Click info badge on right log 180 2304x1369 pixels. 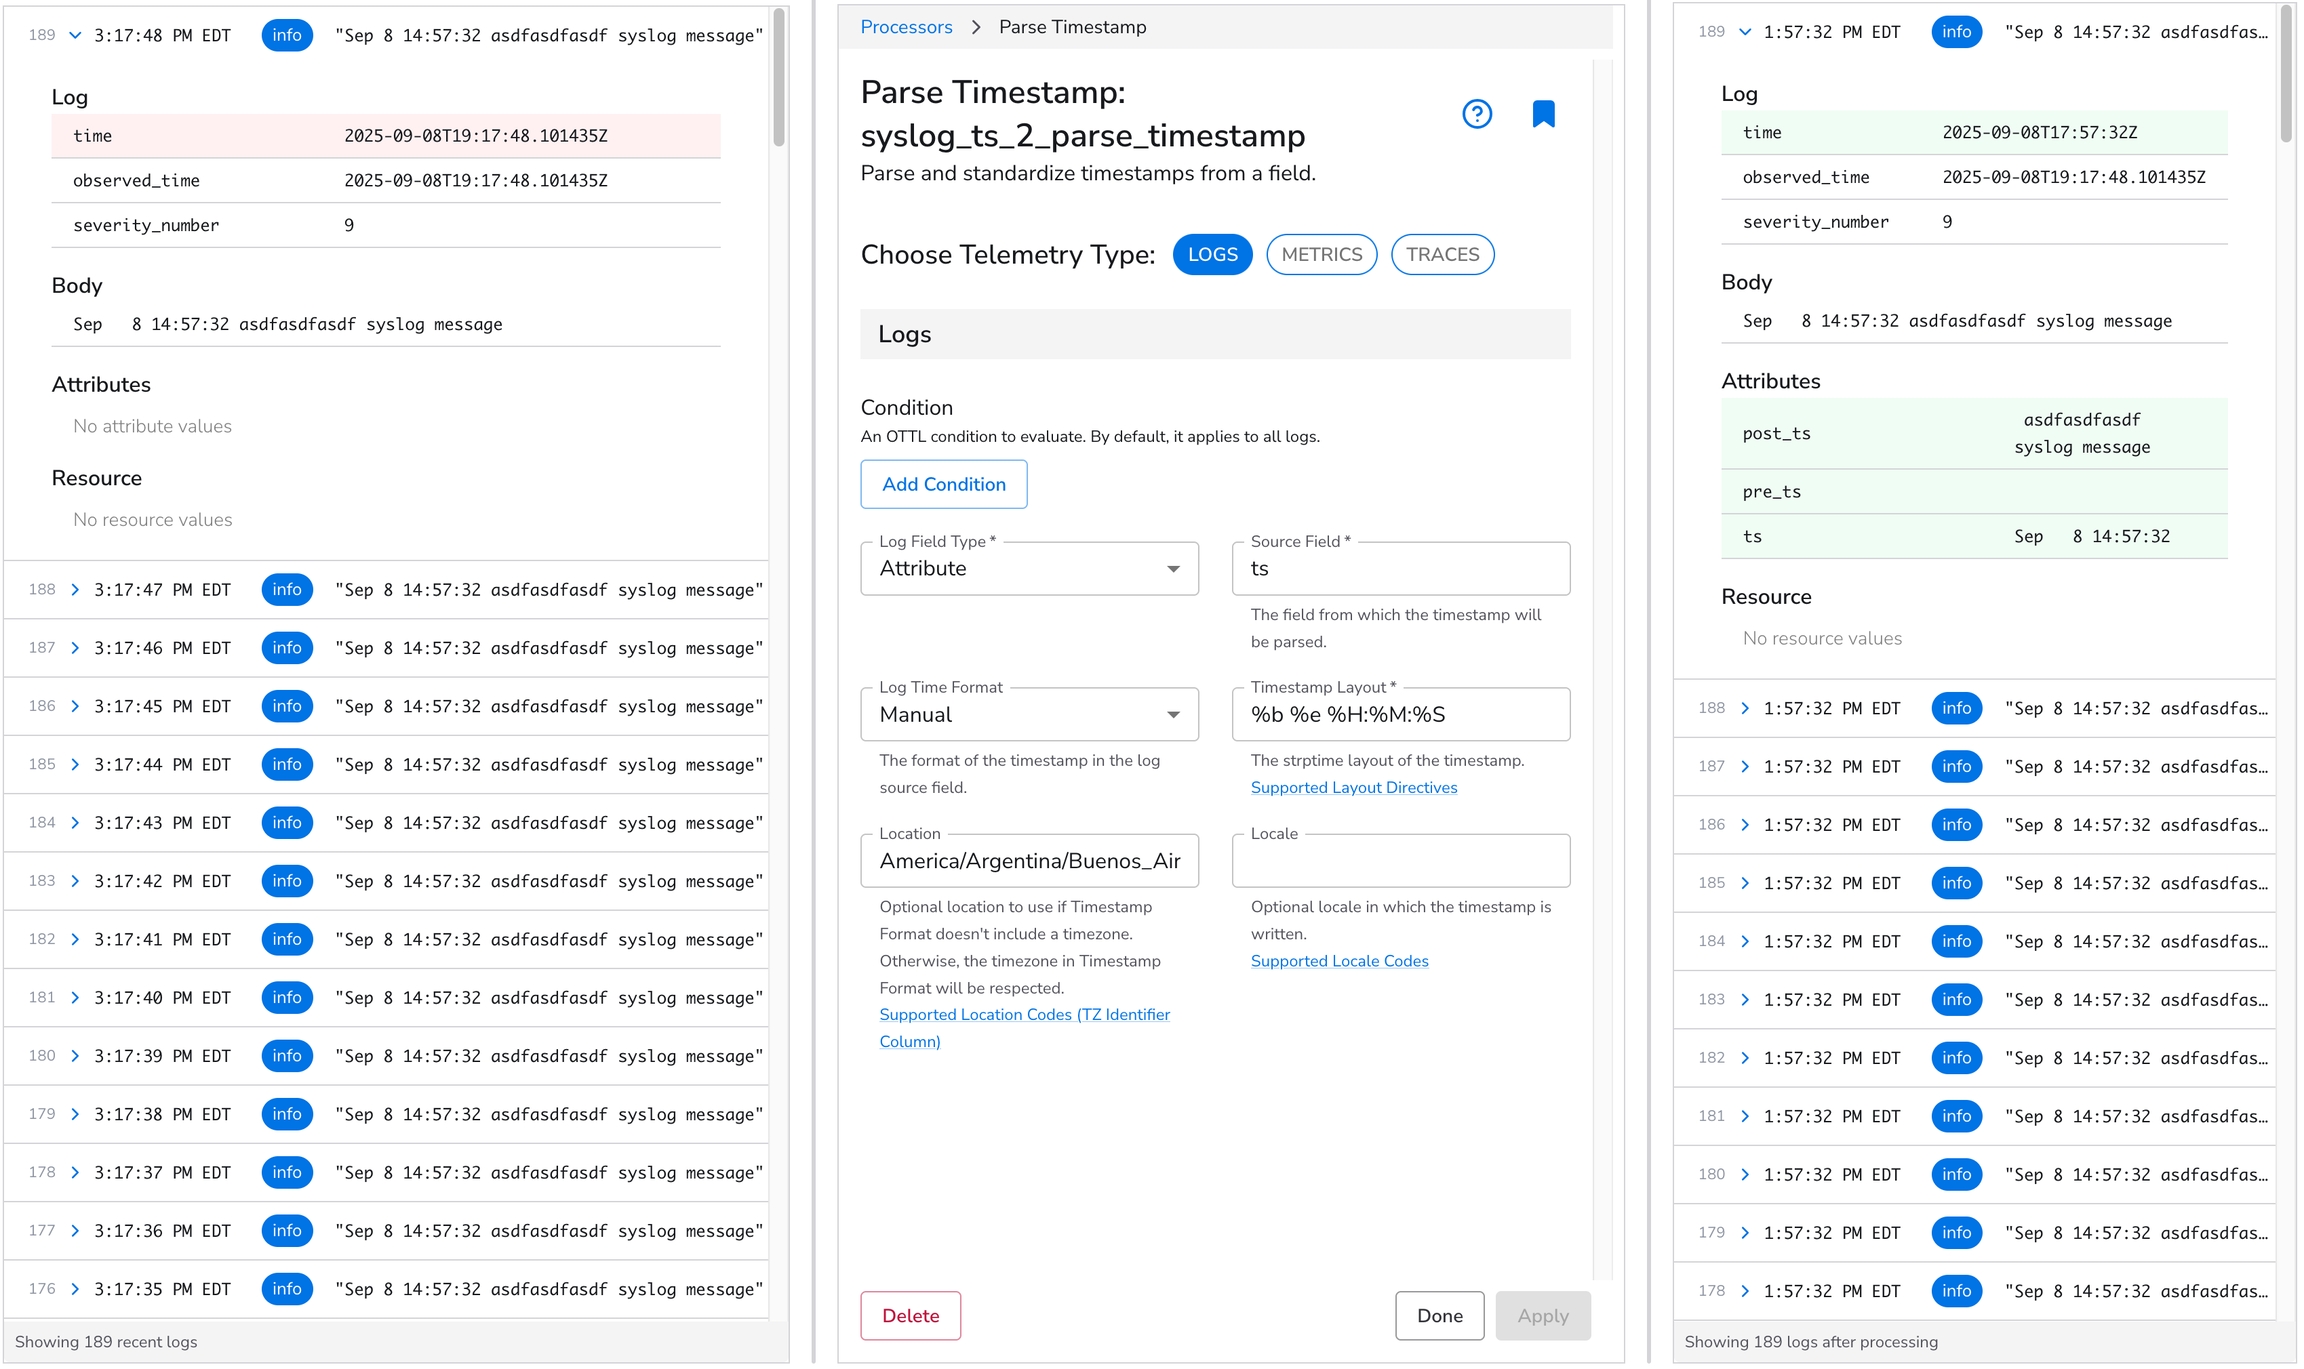[x=1956, y=1174]
